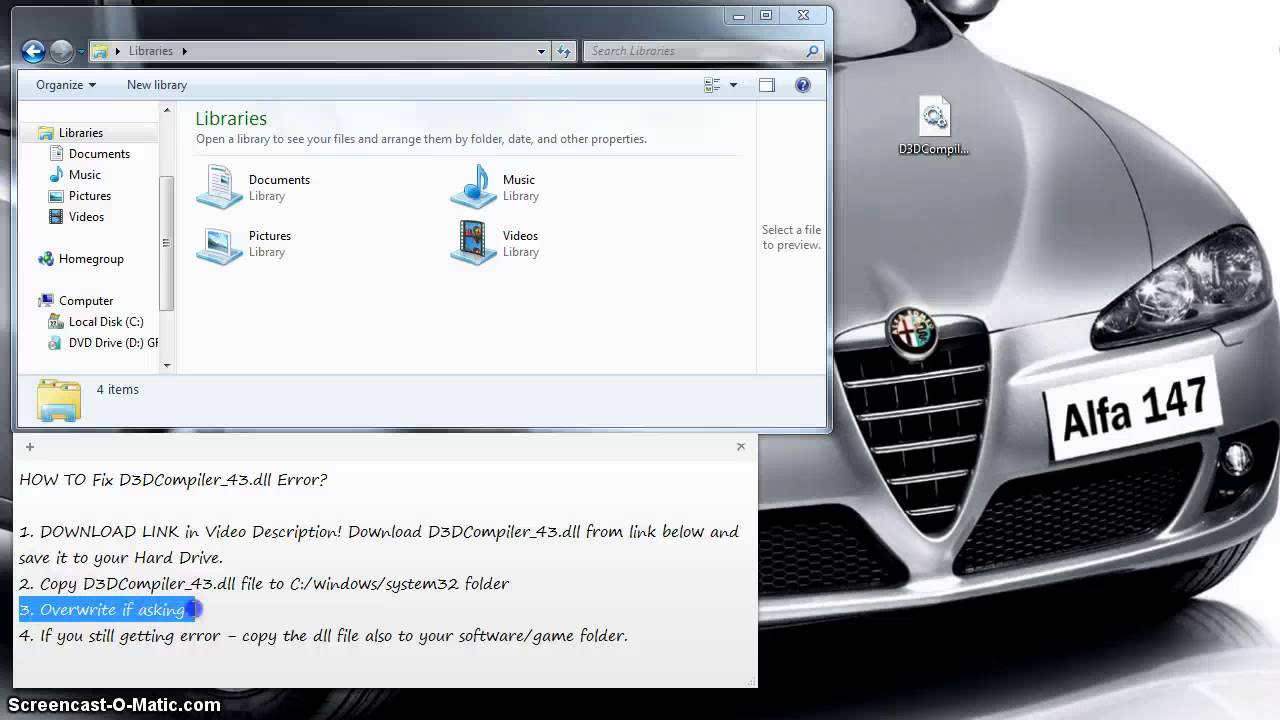Add a new note with plus icon
This screenshot has width=1280, height=720.
30,447
